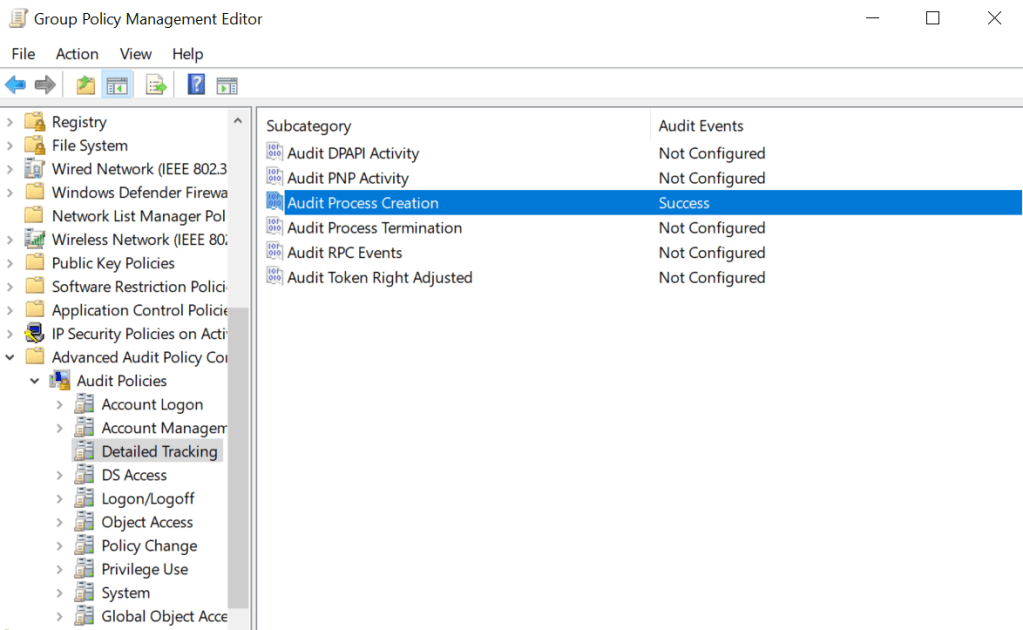This screenshot has width=1023, height=630.
Task: Collapse Advanced Audit Policy Configuration node
Action: tap(10, 358)
